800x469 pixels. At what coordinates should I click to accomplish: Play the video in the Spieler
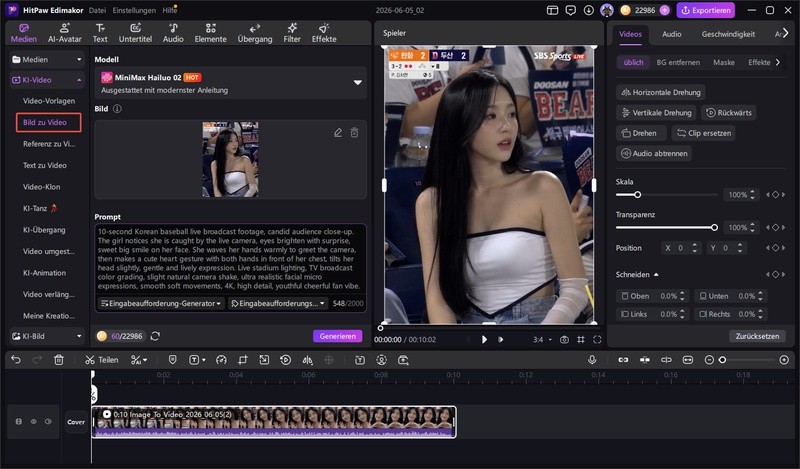484,339
